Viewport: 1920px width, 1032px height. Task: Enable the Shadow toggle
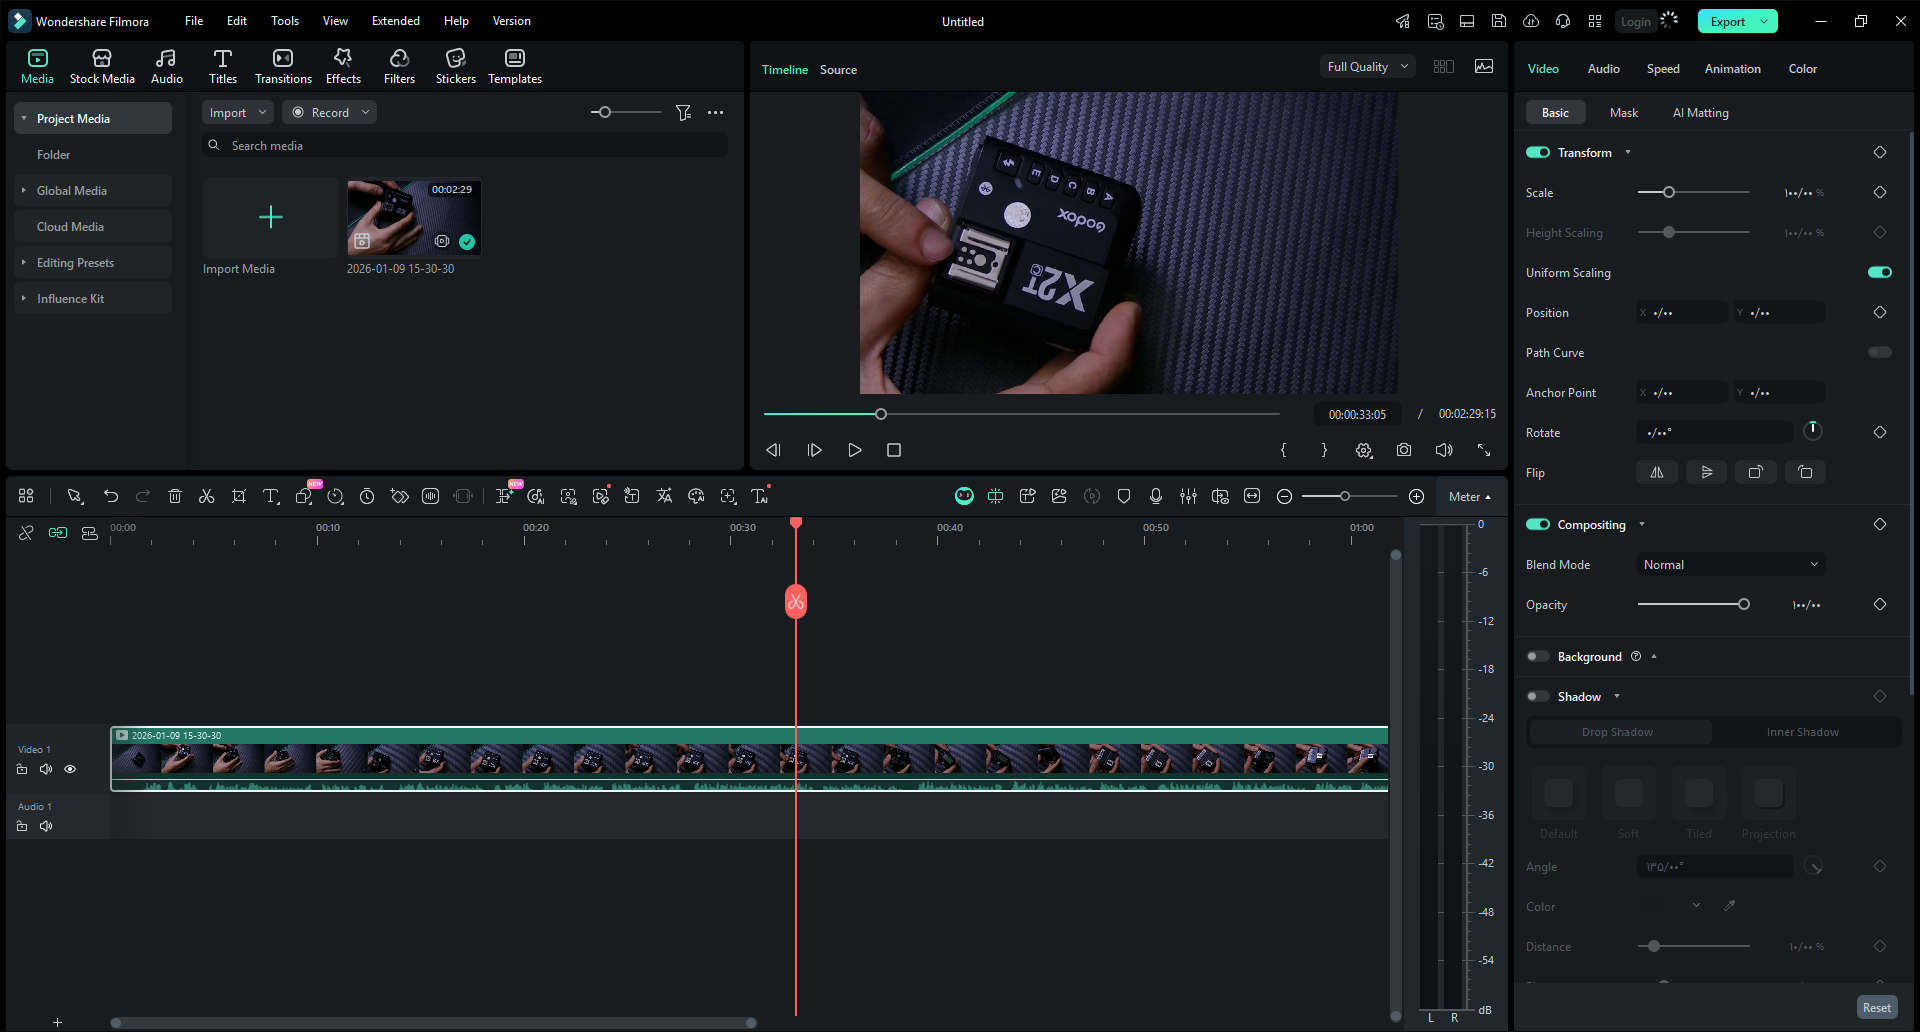[1538, 697]
